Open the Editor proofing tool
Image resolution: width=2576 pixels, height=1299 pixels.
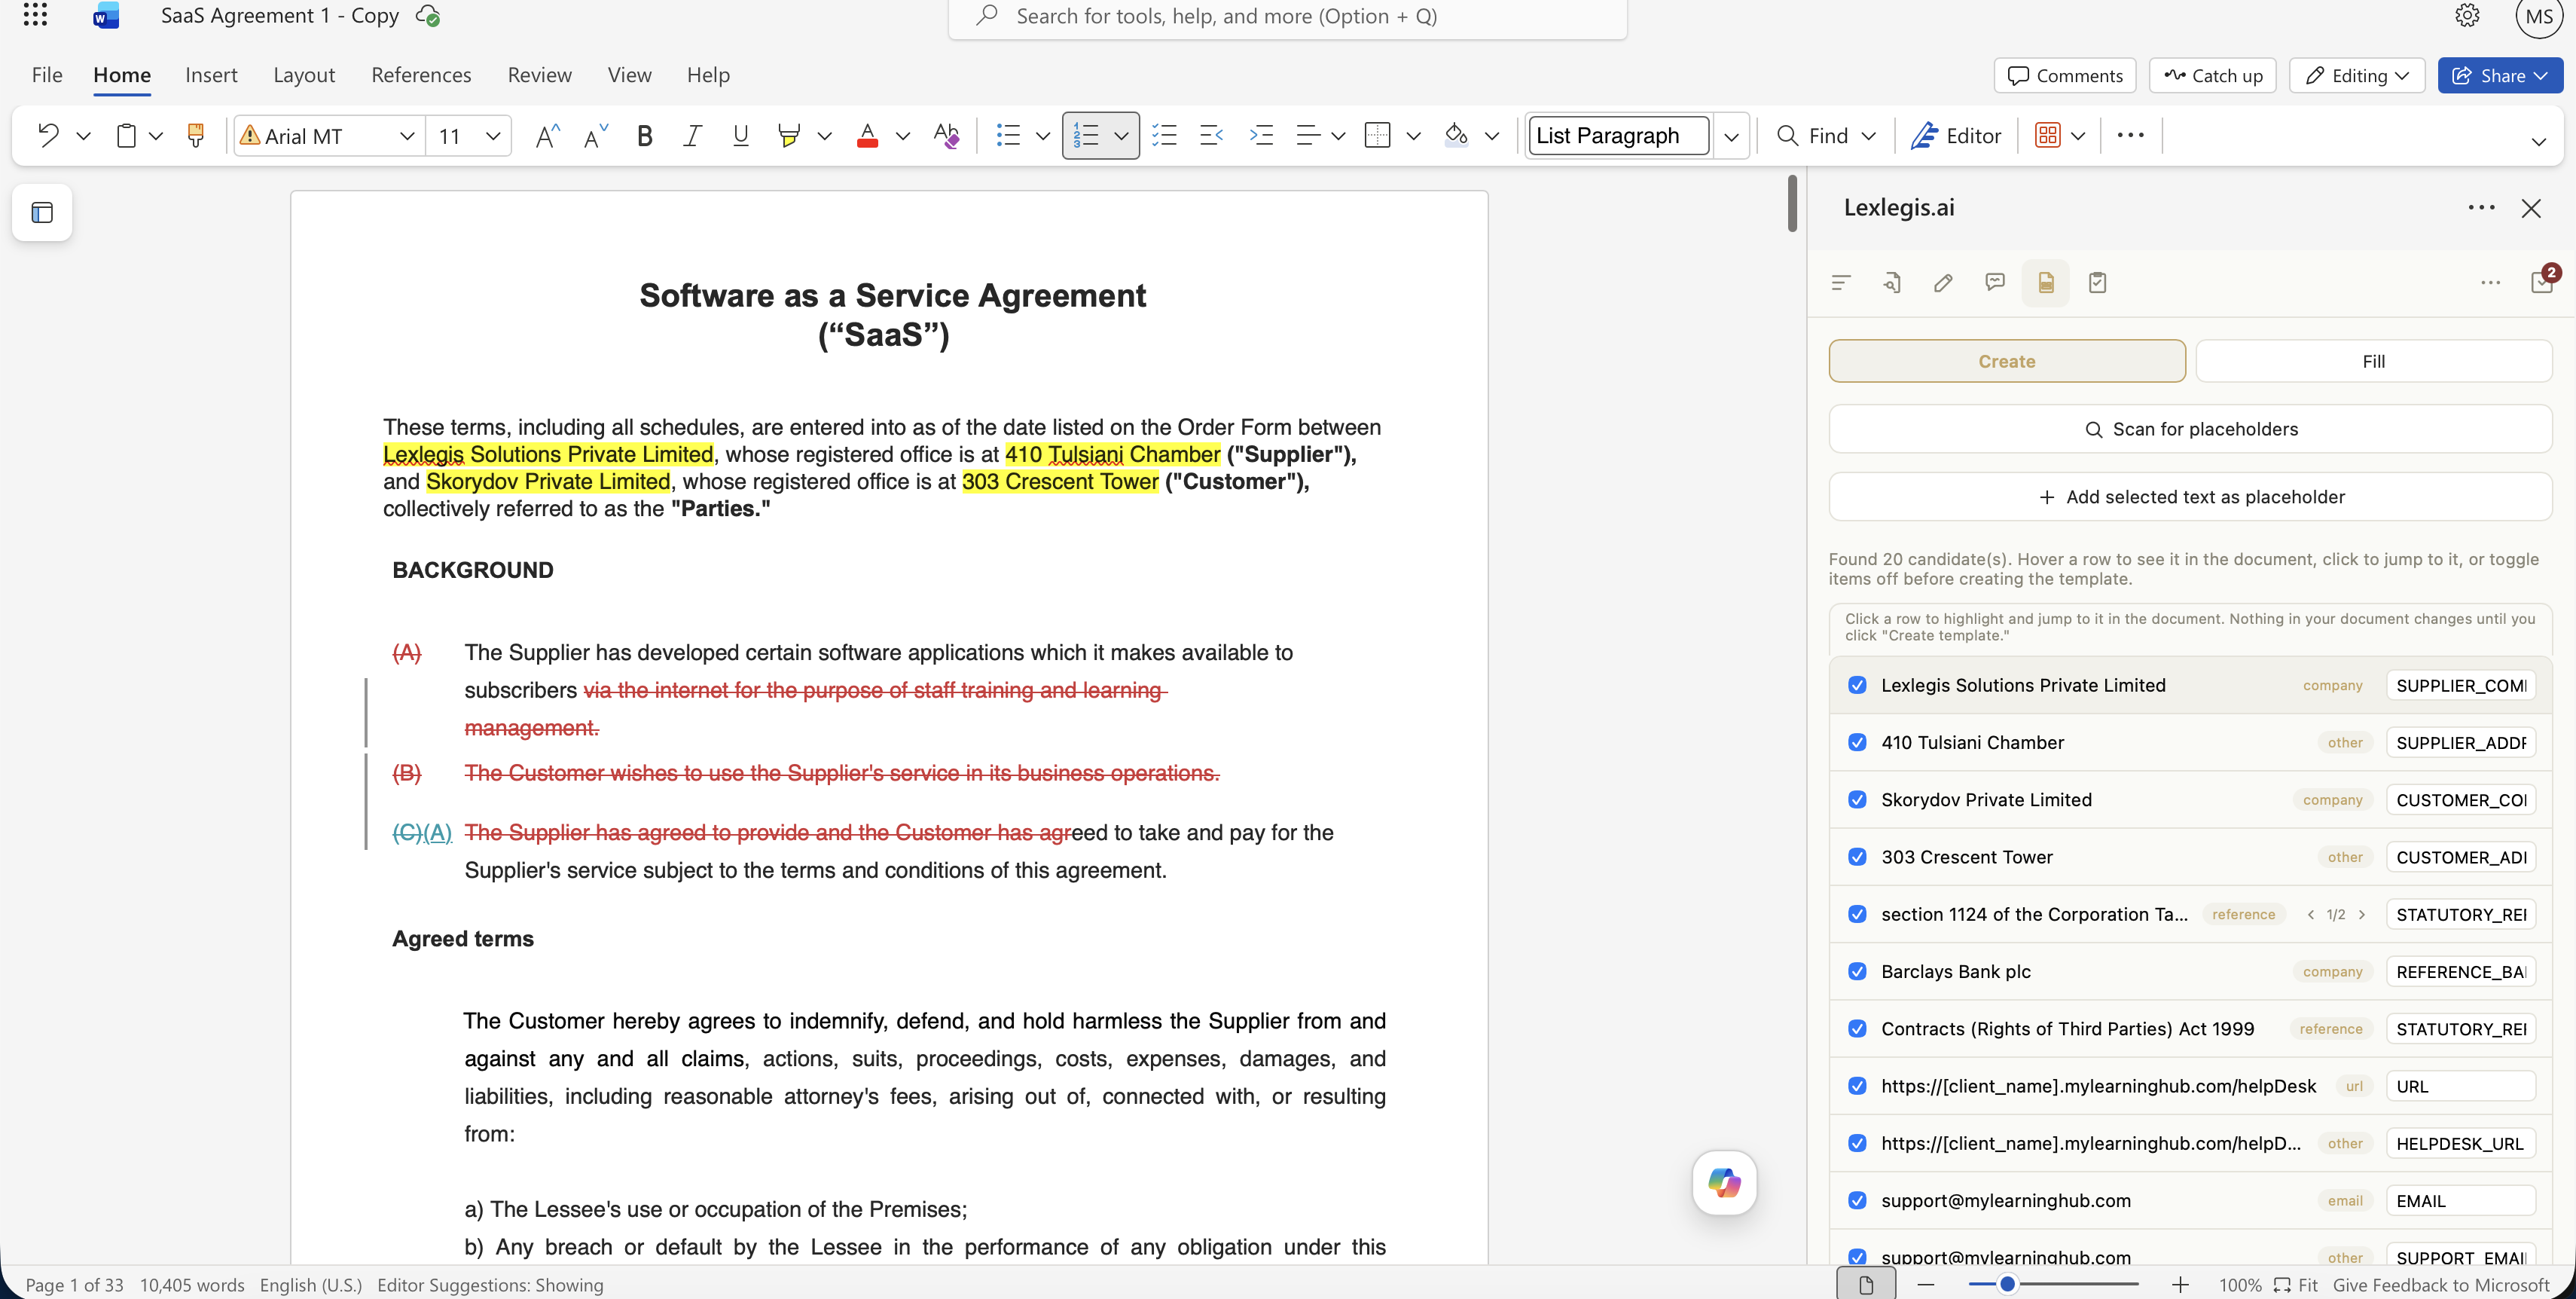tap(1956, 135)
